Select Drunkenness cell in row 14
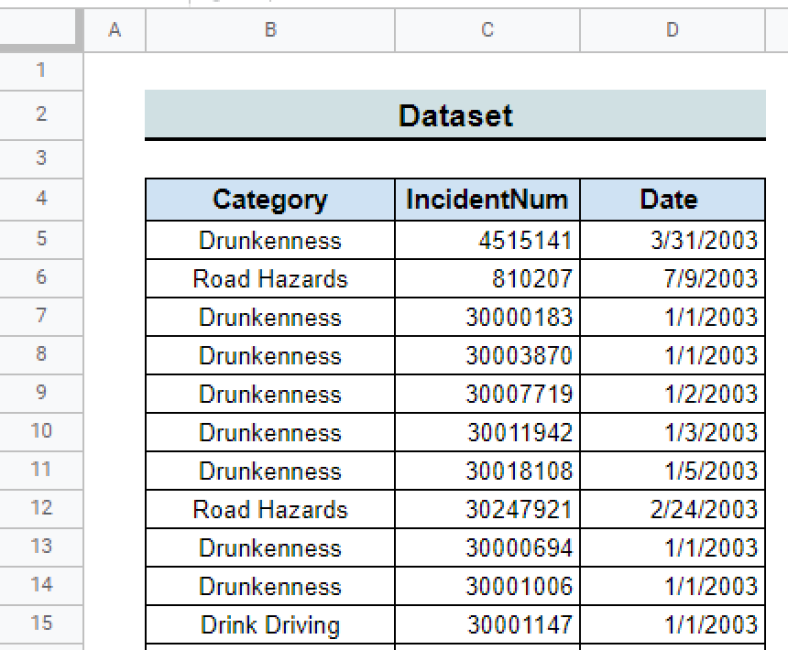 pyautogui.click(x=270, y=586)
